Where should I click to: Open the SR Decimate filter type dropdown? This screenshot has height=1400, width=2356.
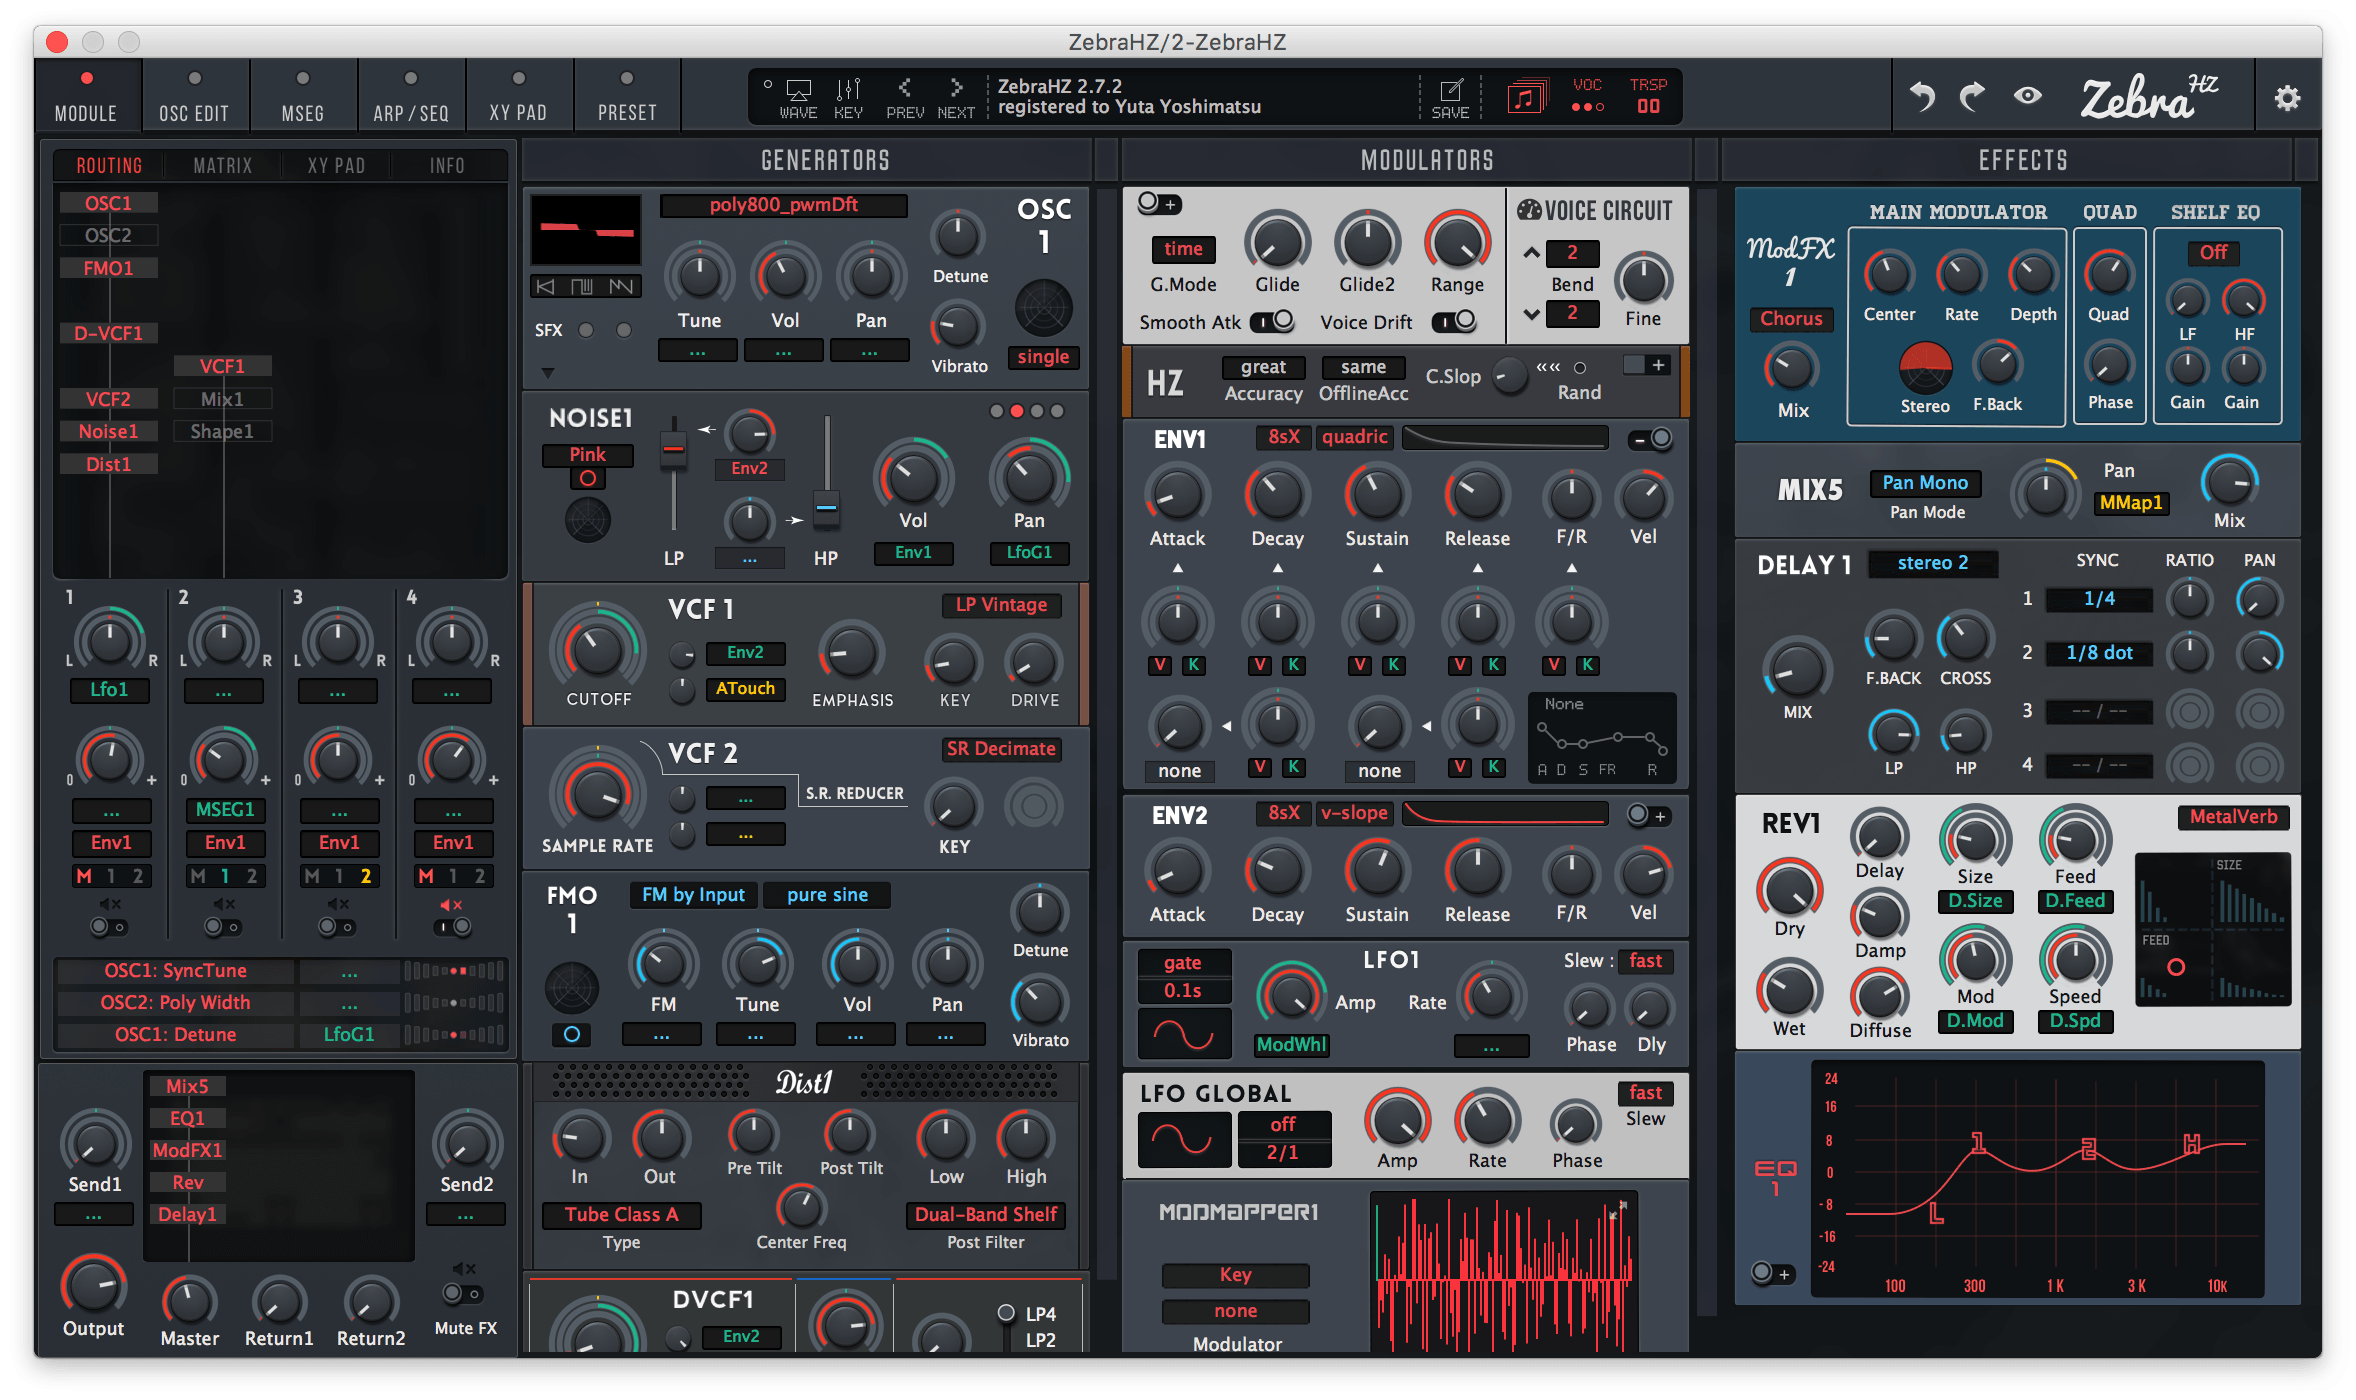[1001, 749]
